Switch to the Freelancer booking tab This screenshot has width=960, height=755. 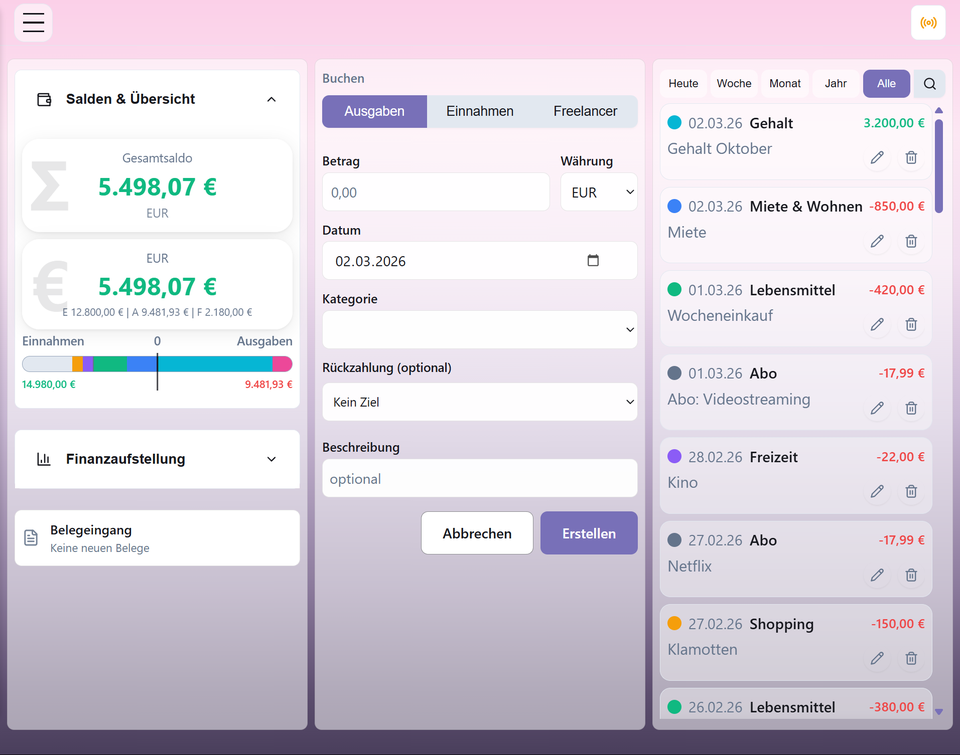[x=586, y=111]
